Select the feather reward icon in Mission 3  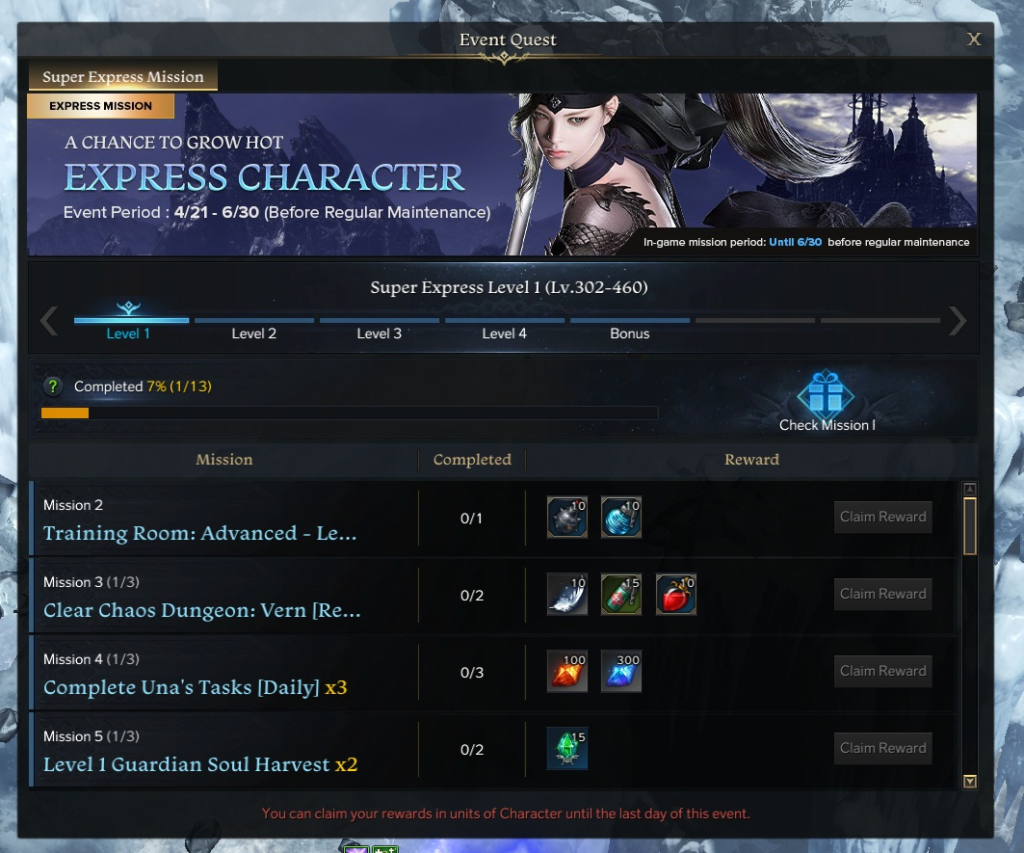[x=567, y=594]
